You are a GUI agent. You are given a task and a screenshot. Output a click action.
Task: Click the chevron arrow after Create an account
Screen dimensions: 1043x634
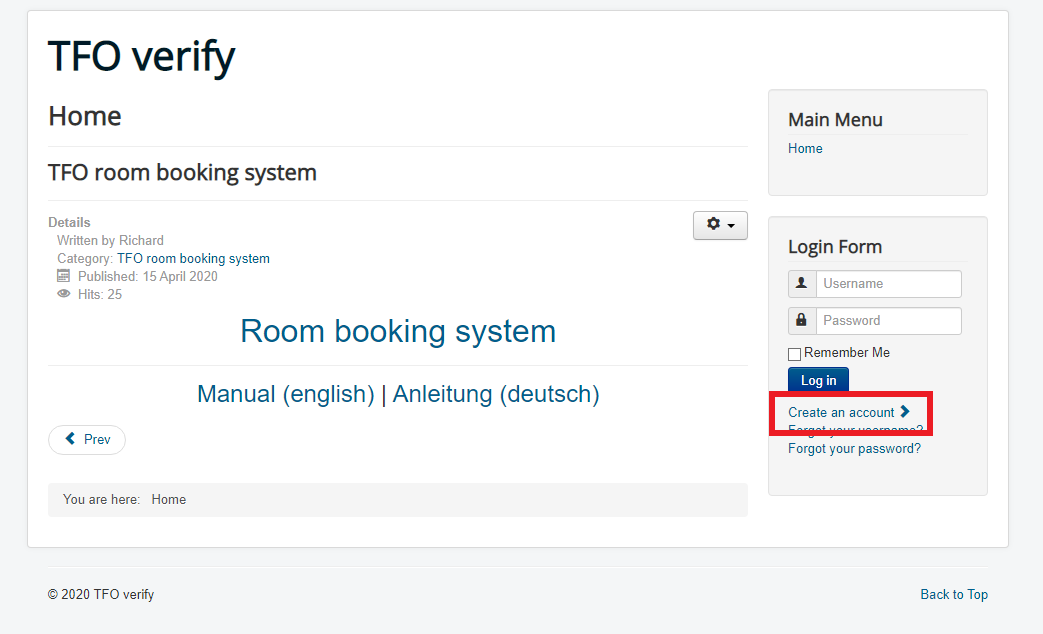[905, 411]
